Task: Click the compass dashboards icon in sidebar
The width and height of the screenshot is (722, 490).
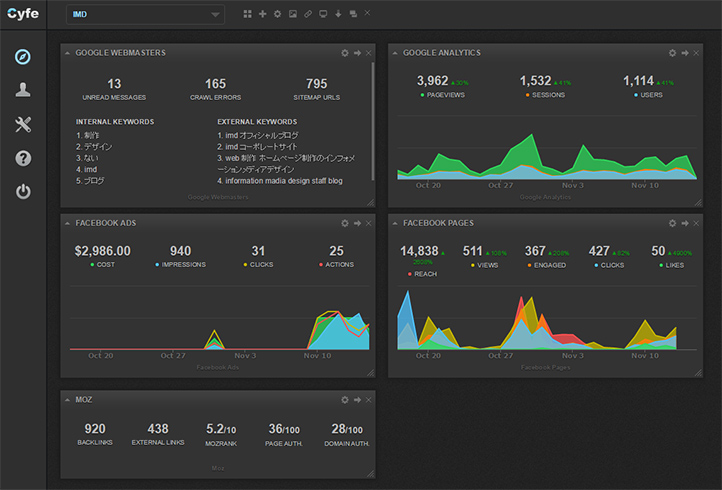Action: point(23,57)
